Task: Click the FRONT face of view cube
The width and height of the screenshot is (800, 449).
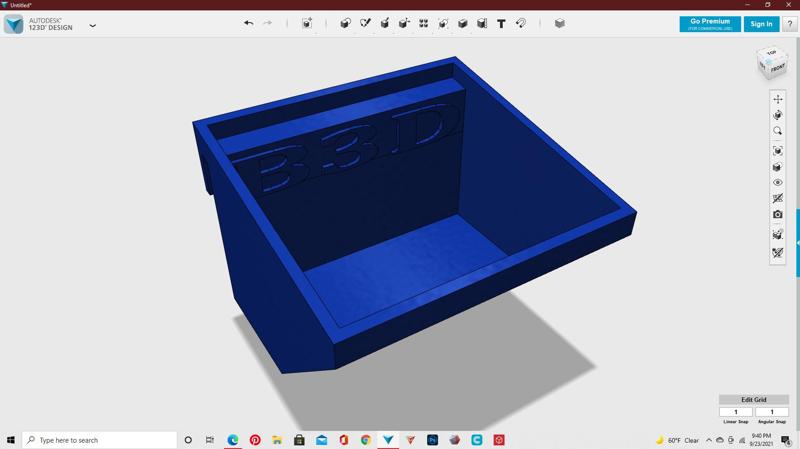Action: (778, 68)
